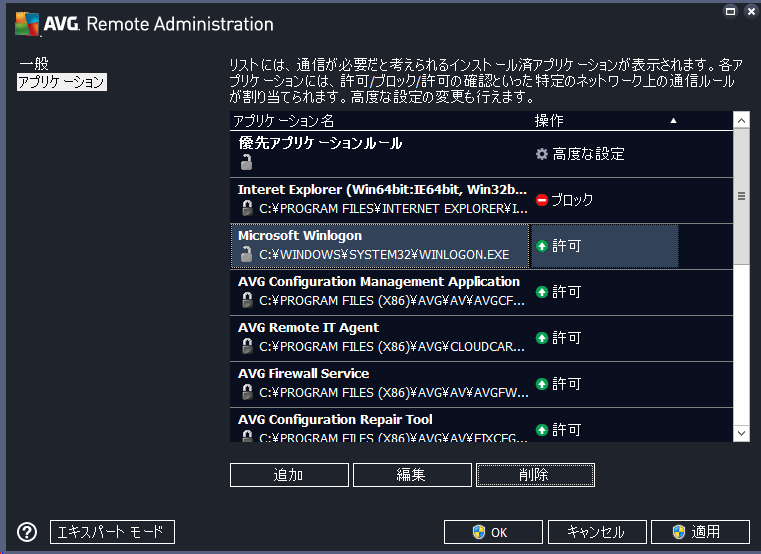Select the Interet Explorer application row
This screenshot has width=761, height=554.
coord(481,200)
